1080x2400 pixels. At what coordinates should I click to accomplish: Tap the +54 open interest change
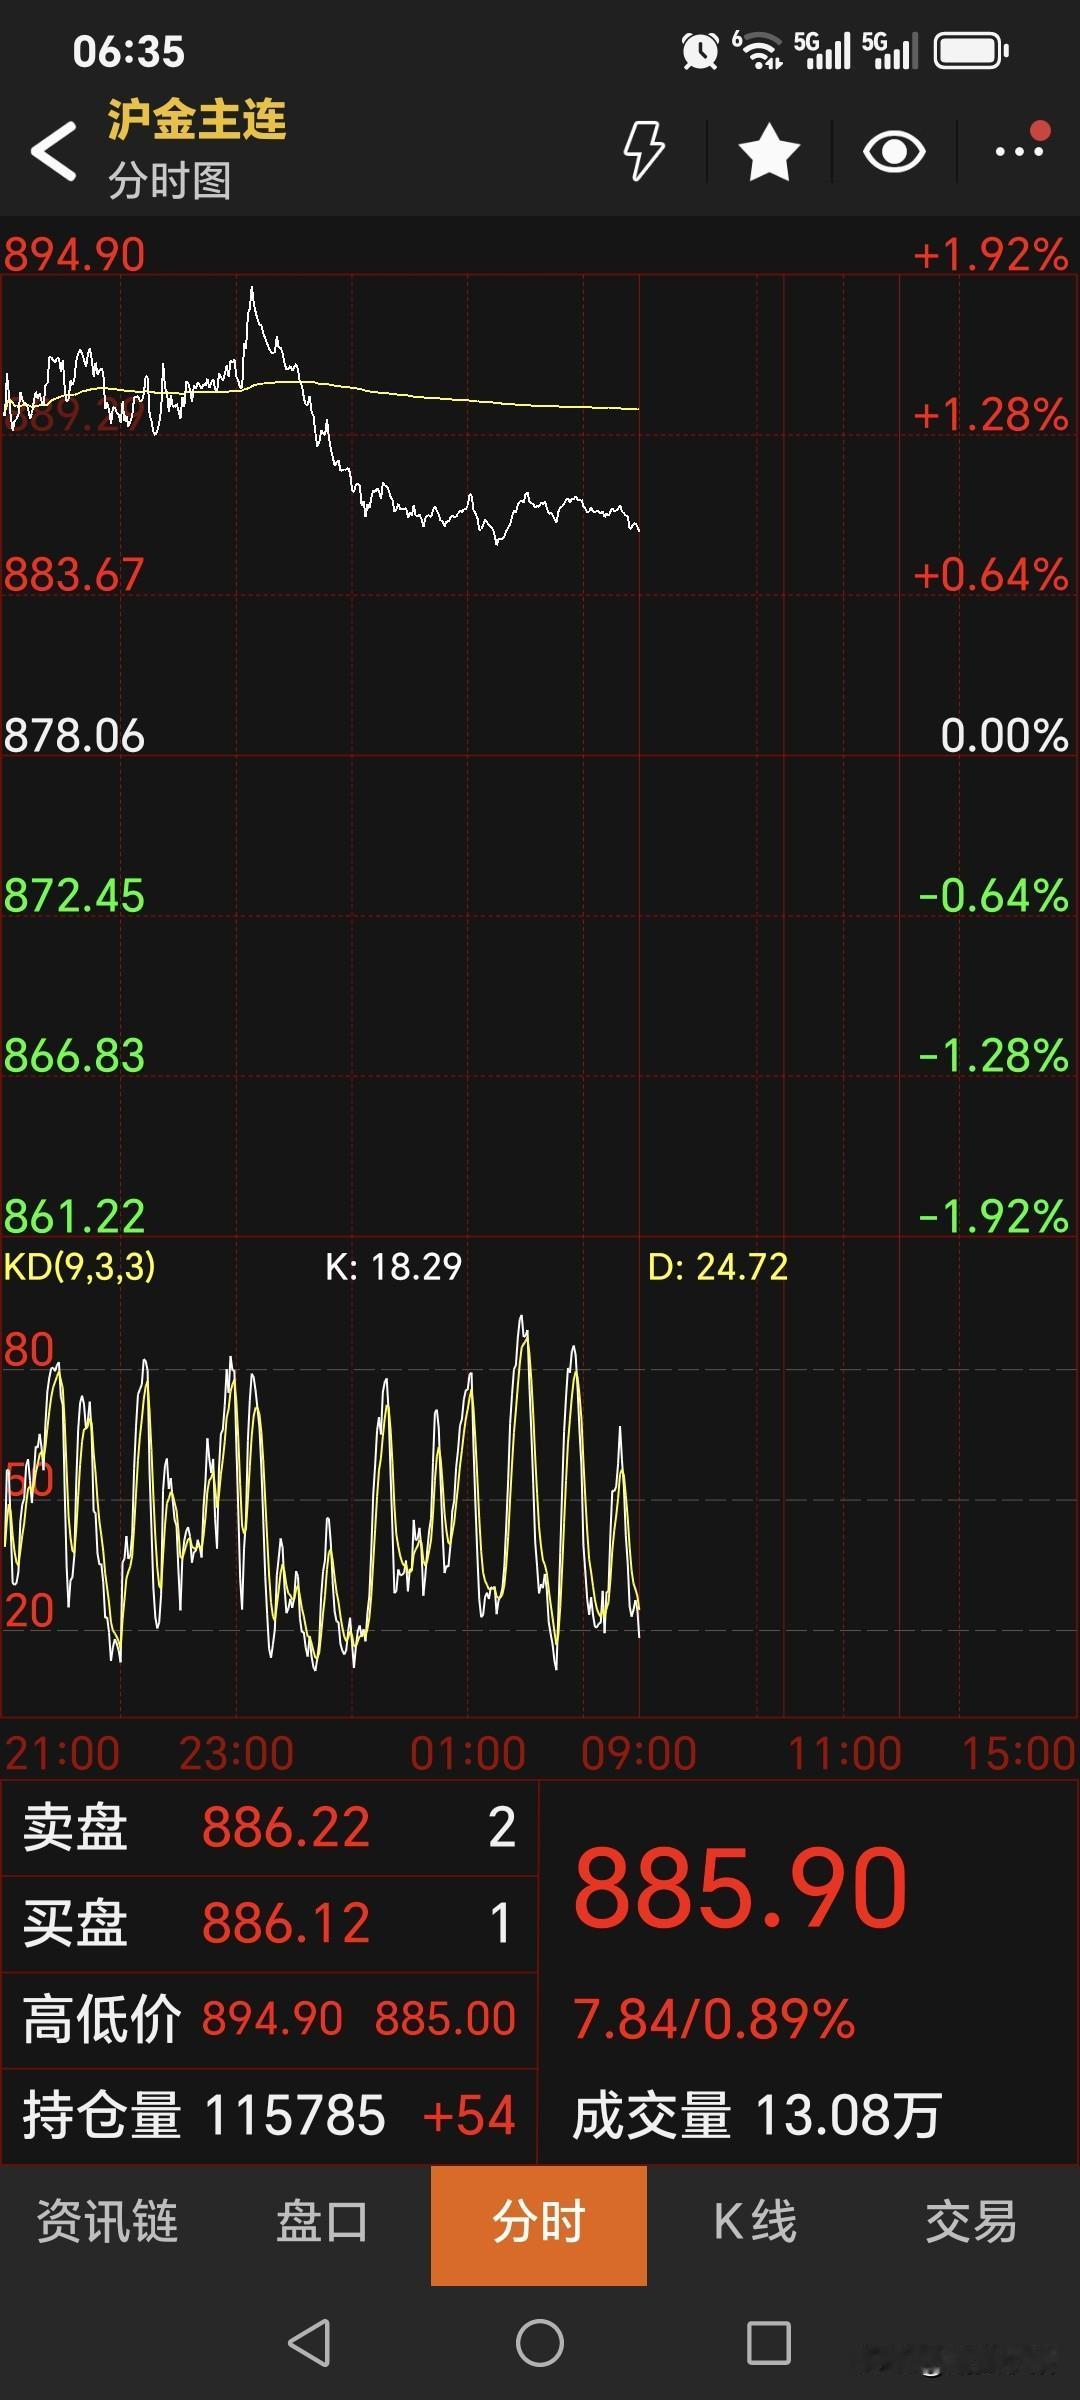[469, 2115]
